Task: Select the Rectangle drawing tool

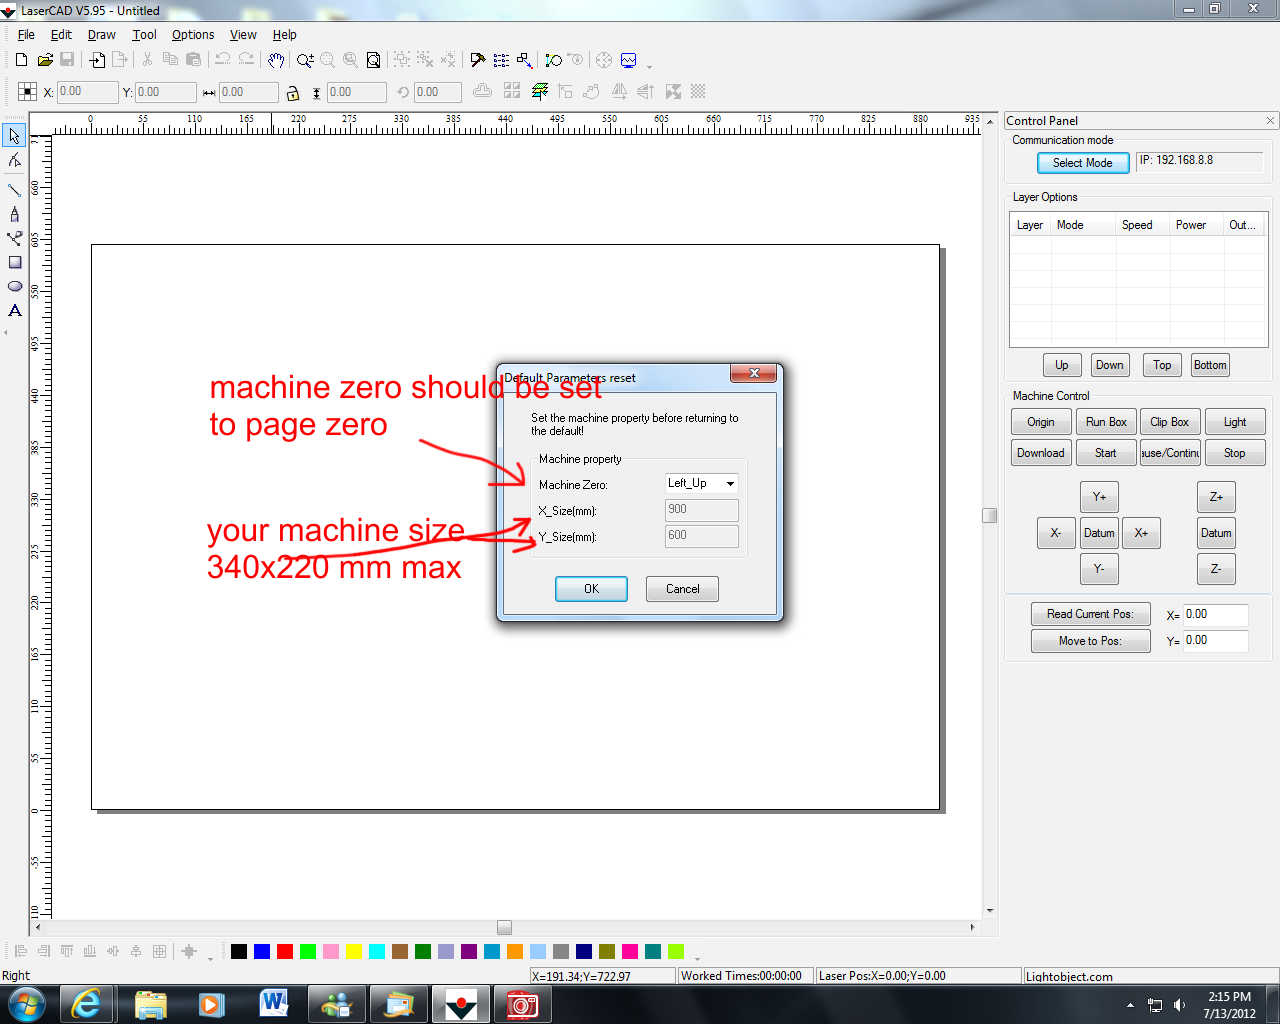Action: [15, 262]
